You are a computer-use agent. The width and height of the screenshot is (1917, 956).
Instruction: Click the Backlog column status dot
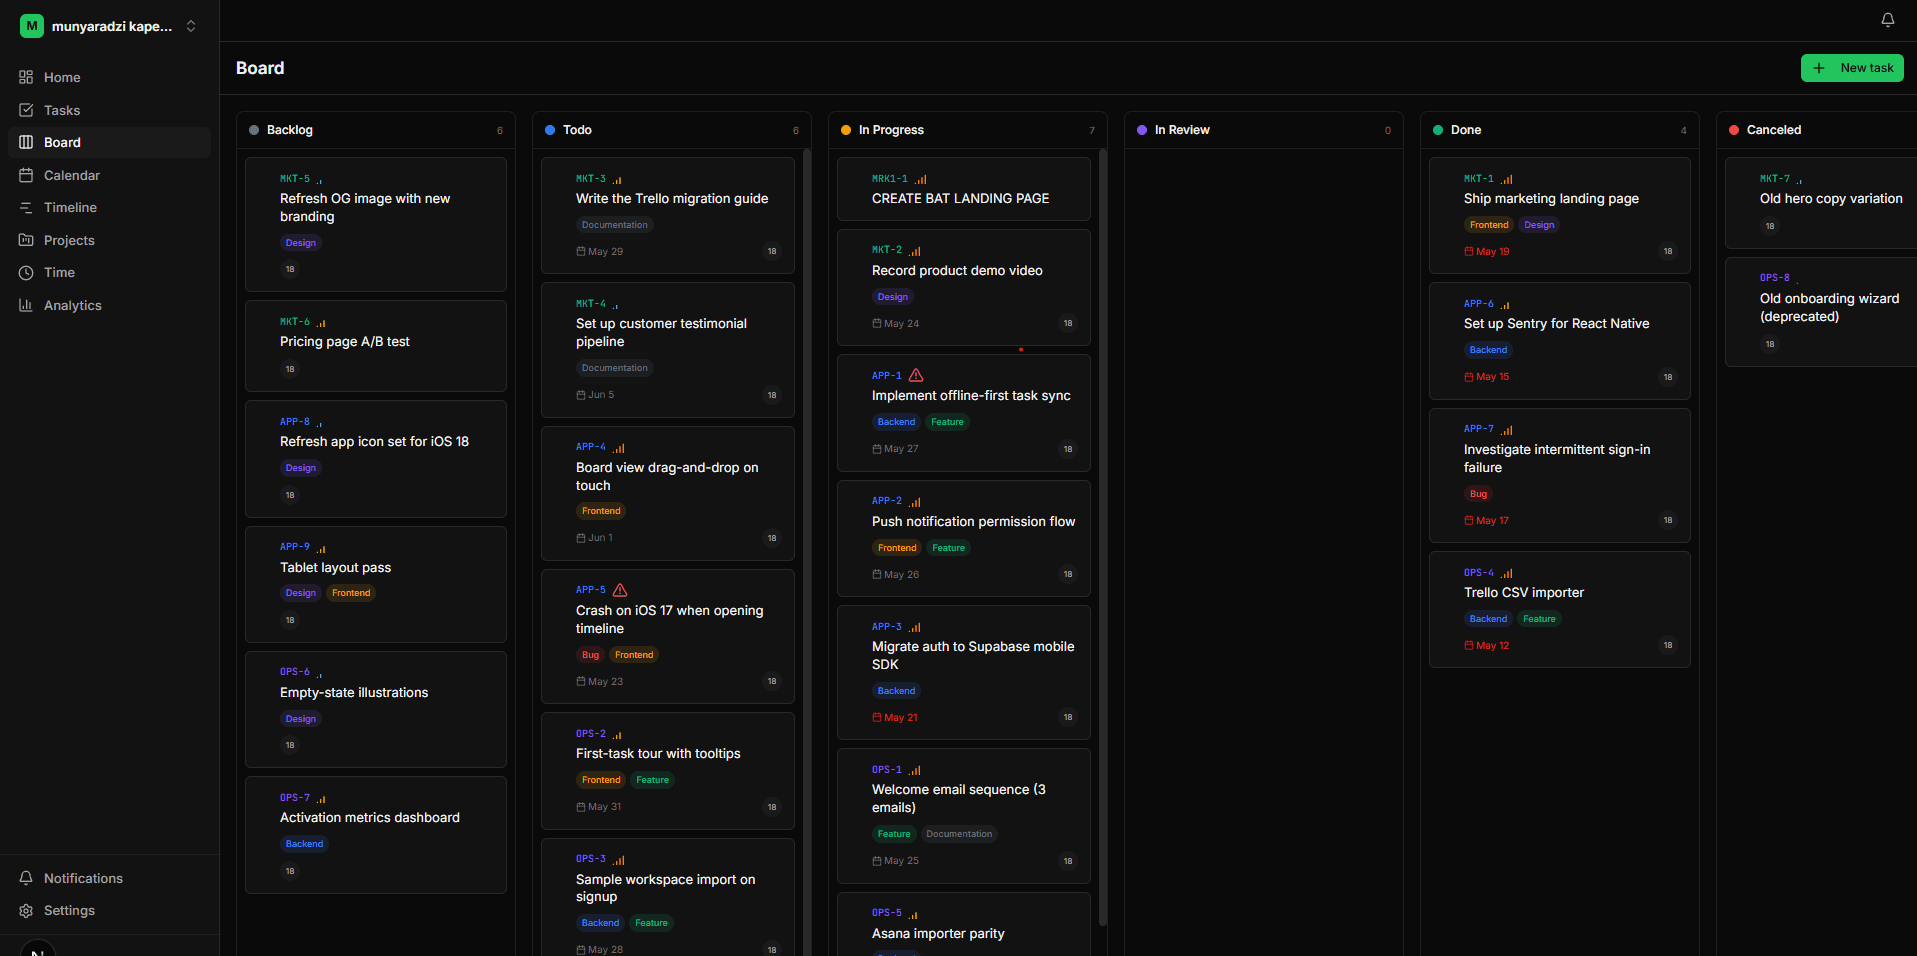[x=254, y=130]
